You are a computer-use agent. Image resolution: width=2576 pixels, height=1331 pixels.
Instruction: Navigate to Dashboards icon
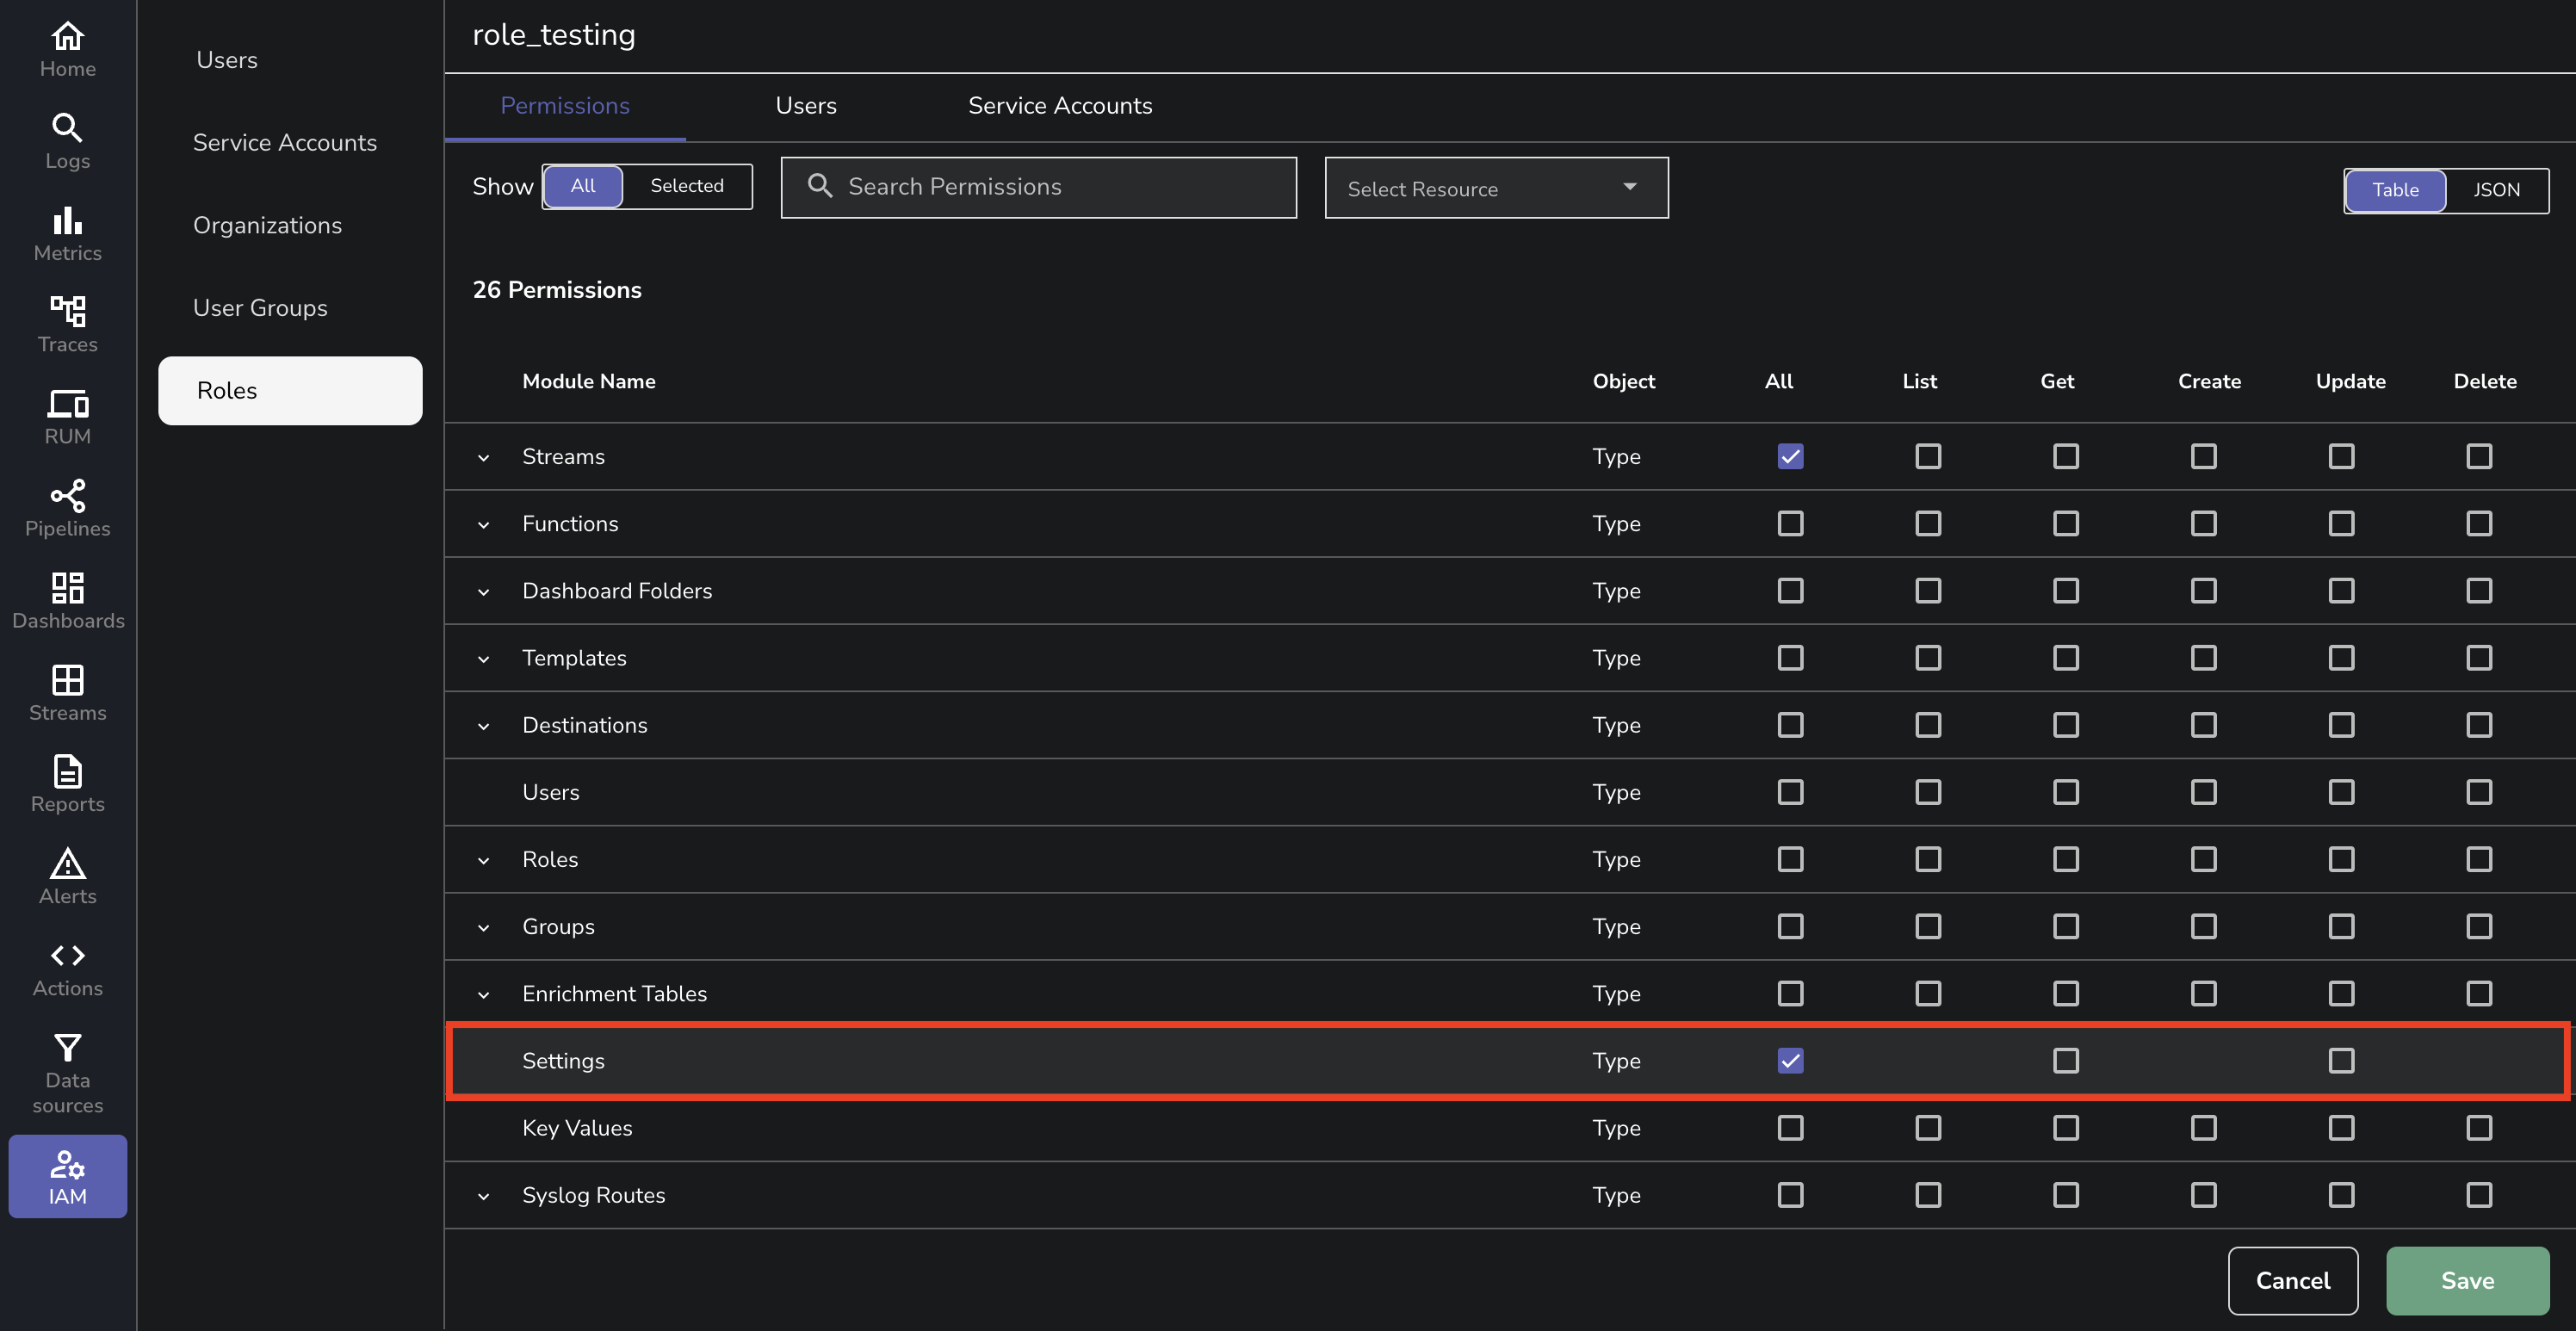pos(67,588)
